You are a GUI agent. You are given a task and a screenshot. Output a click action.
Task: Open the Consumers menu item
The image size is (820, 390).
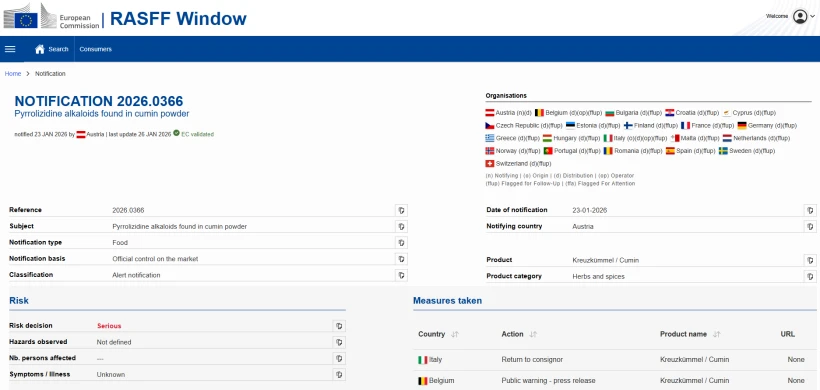pyautogui.click(x=96, y=49)
